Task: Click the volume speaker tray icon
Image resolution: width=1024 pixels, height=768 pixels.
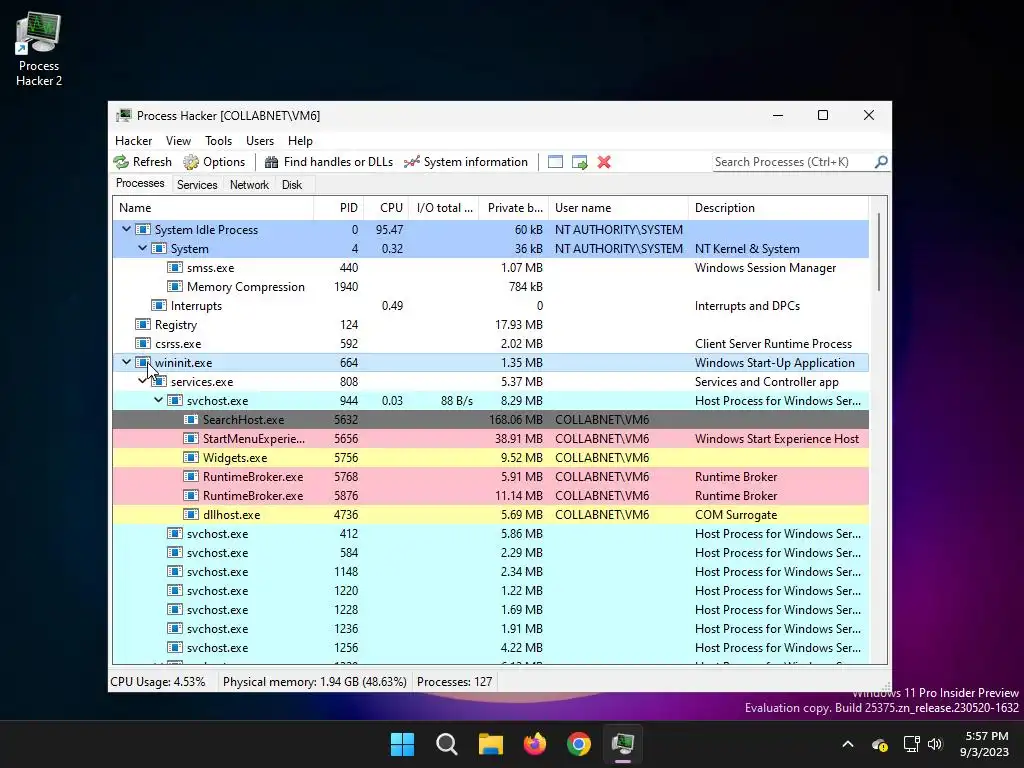Action: point(935,744)
